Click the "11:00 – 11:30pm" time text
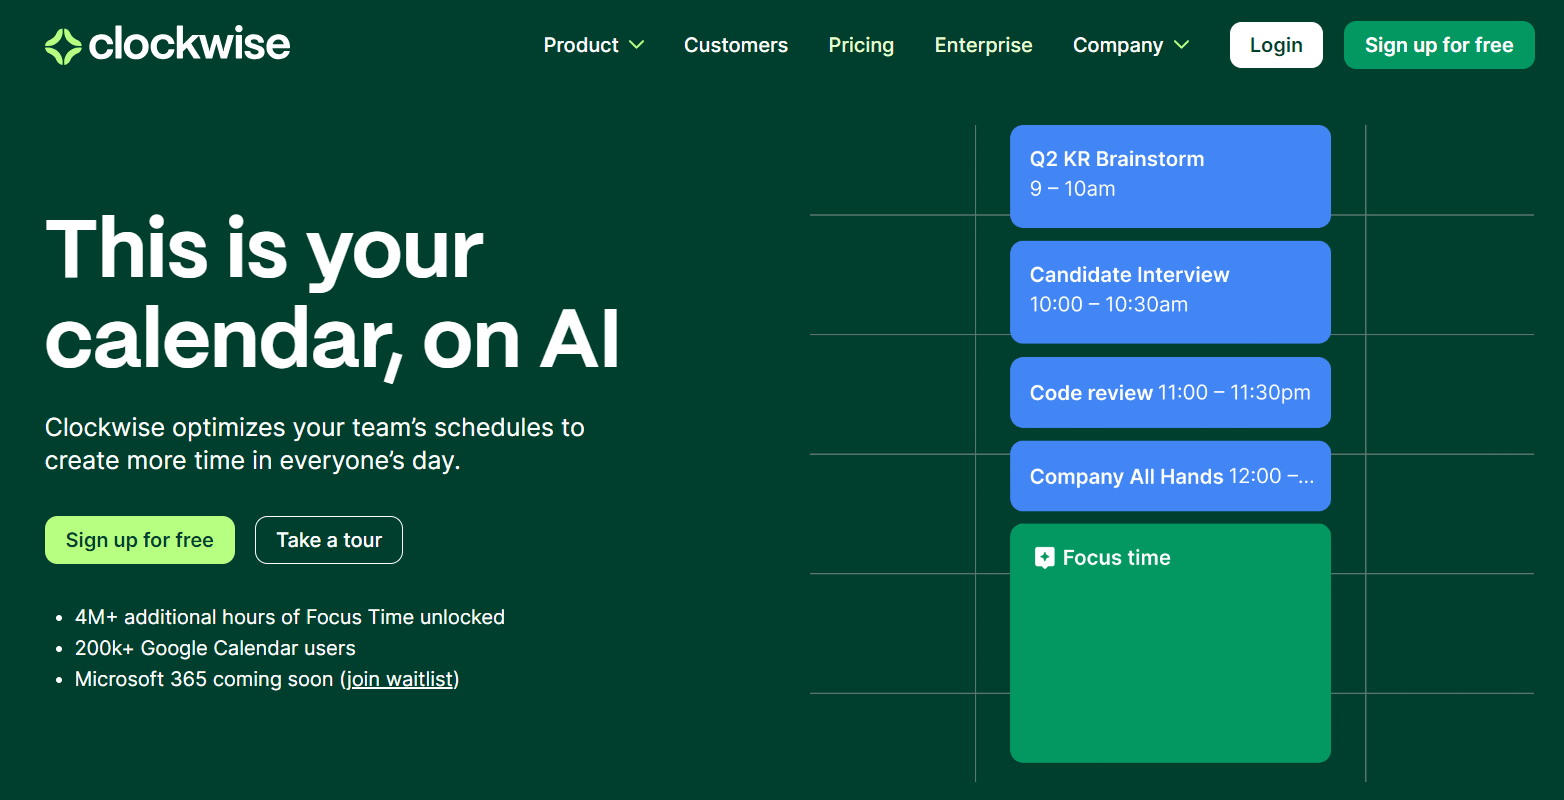The height and width of the screenshot is (800, 1564). coord(1234,393)
